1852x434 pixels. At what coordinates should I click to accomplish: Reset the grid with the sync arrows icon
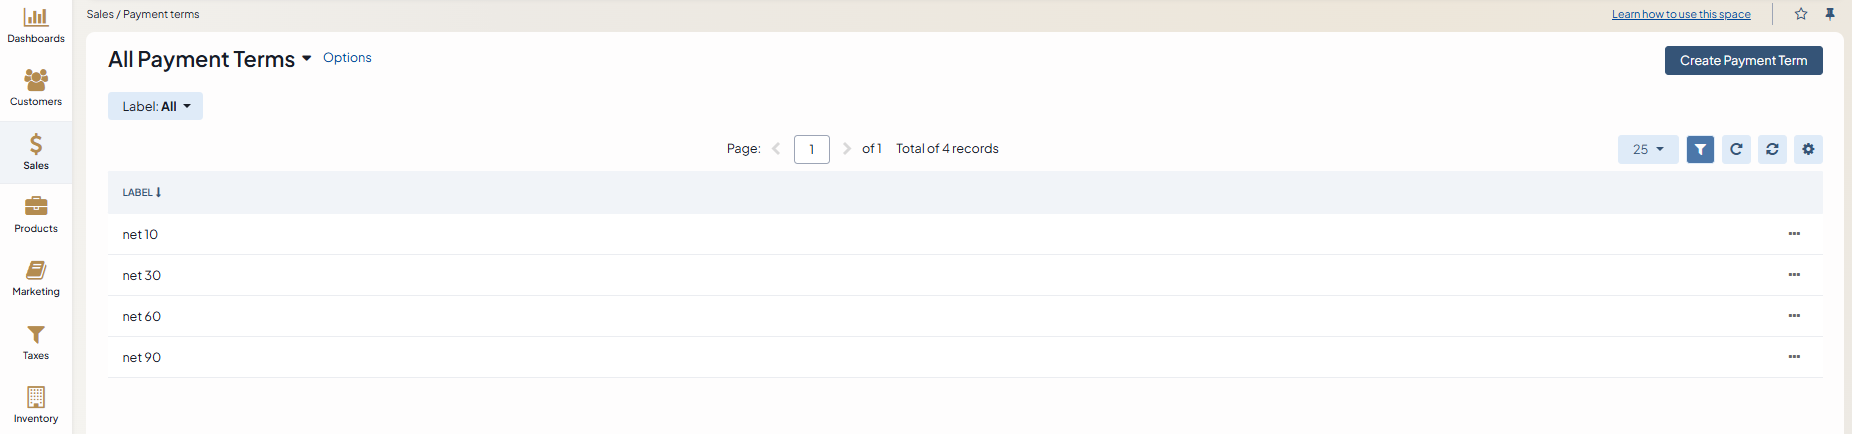click(1772, 149)
